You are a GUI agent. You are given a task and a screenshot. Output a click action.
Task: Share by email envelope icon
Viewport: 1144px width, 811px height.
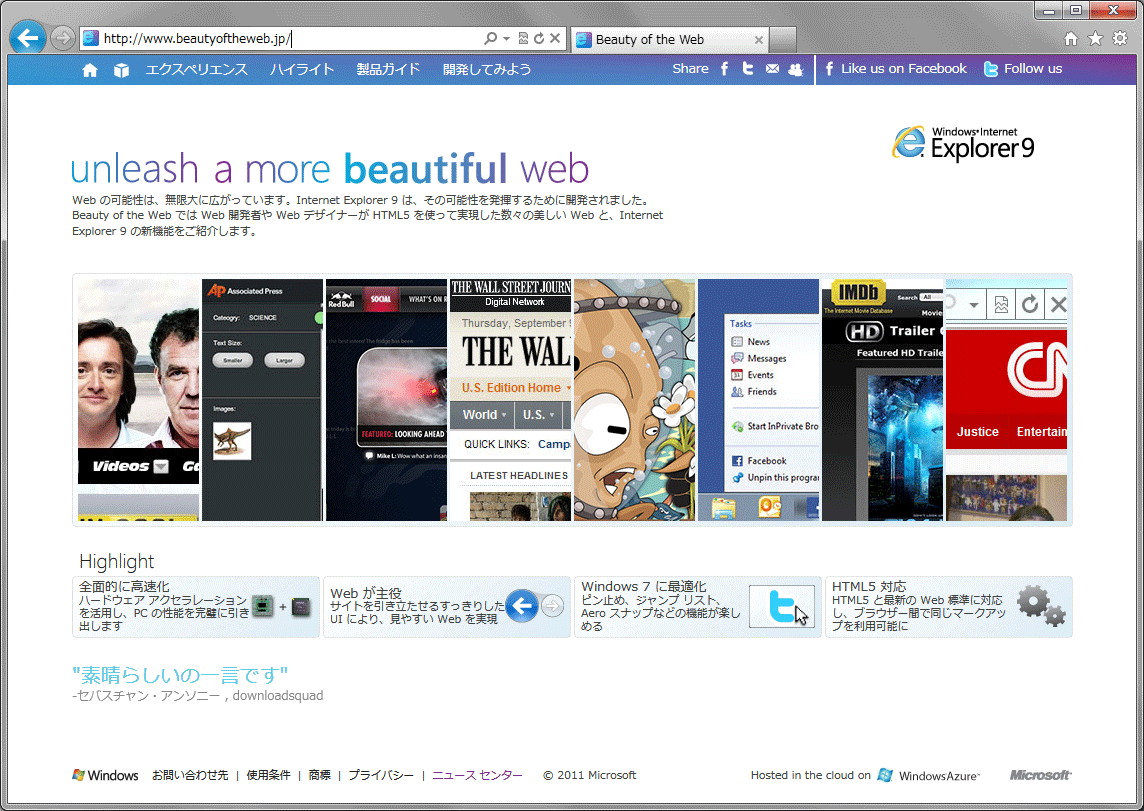coord(772,69)
